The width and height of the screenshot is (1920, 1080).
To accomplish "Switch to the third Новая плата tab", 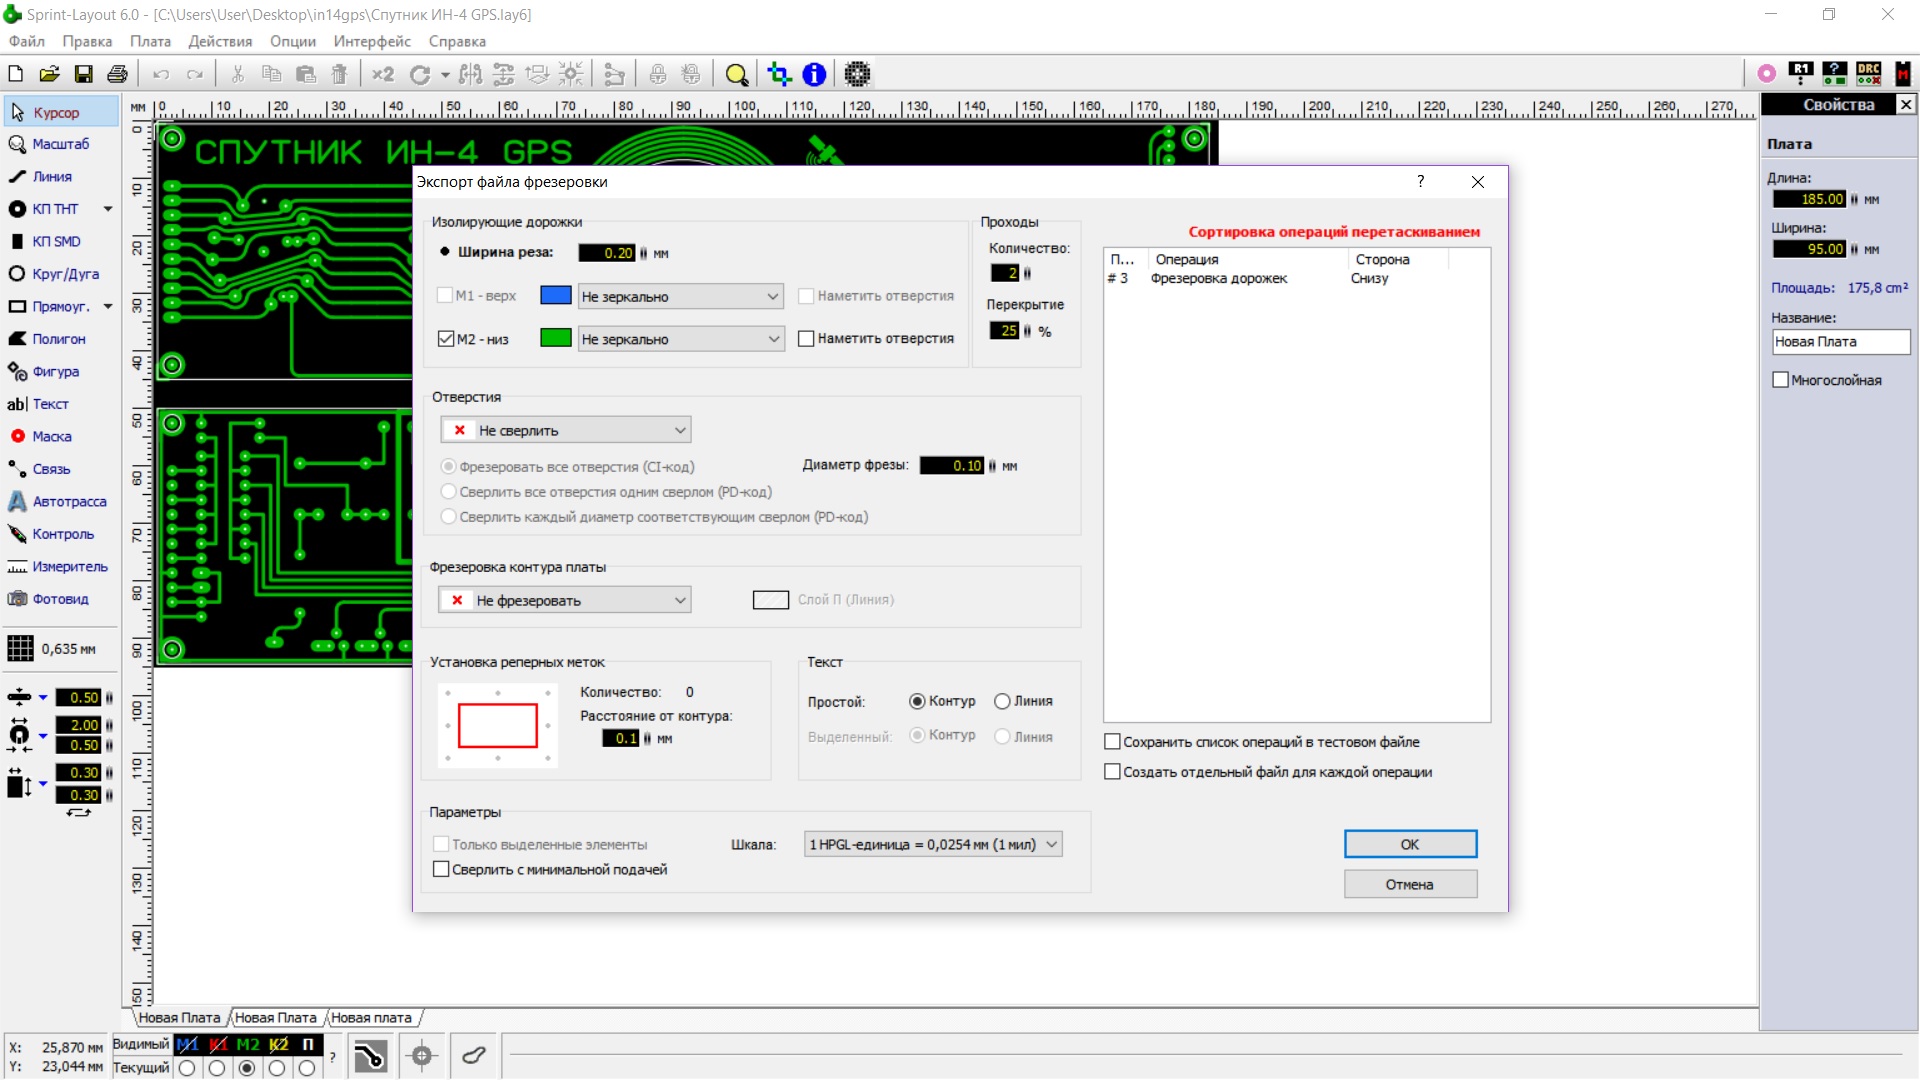I will pyautogui.click(x=371, y=1017).
